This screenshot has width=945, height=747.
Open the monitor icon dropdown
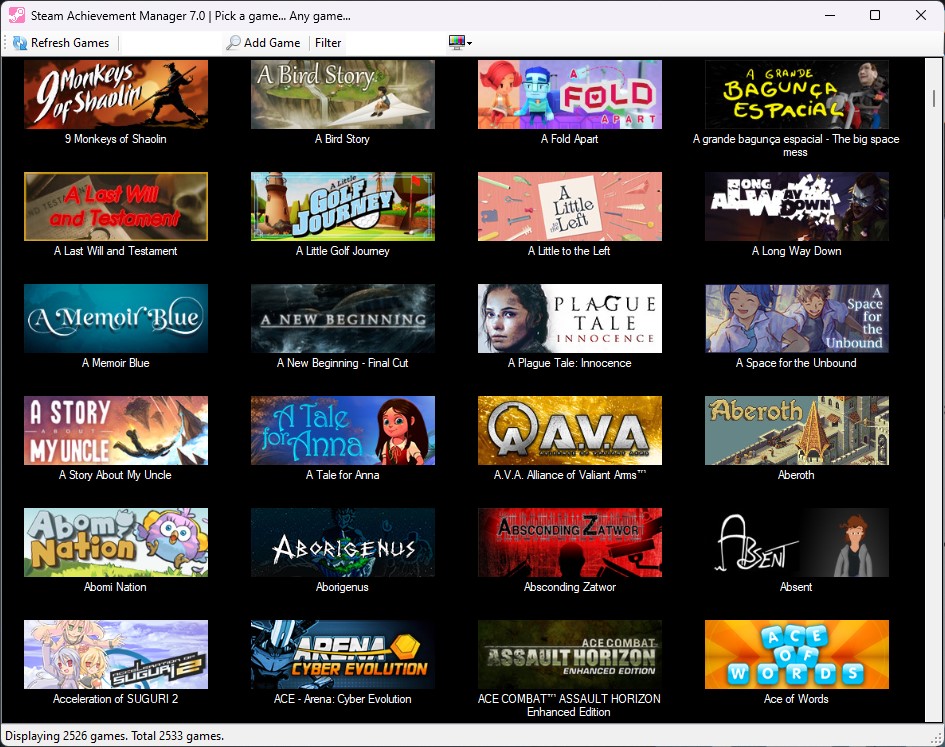click(460, 43)
